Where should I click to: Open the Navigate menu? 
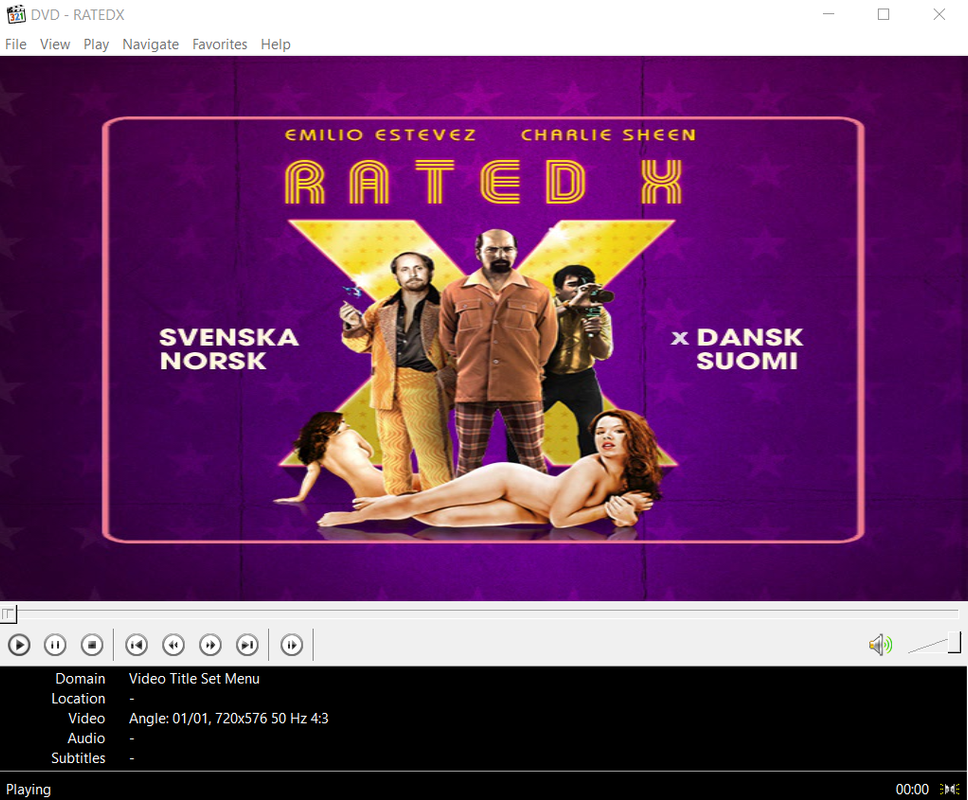(151, 44)
